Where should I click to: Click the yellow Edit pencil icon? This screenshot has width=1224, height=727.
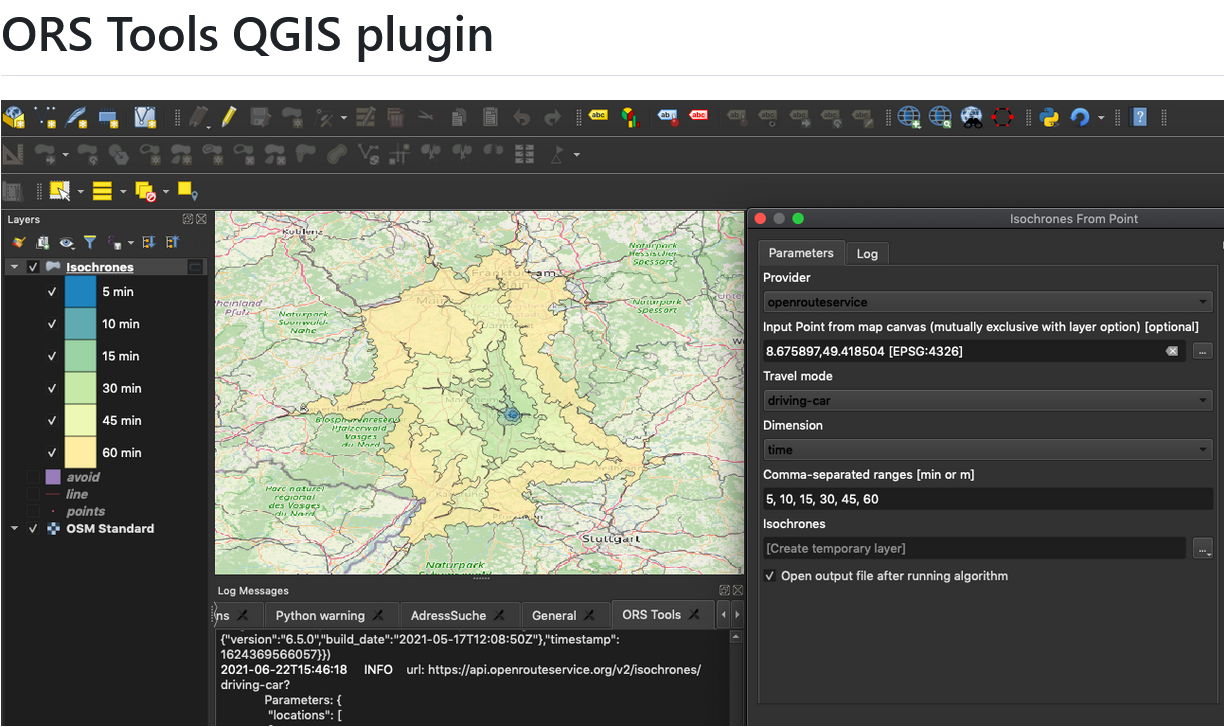[228, 117]
